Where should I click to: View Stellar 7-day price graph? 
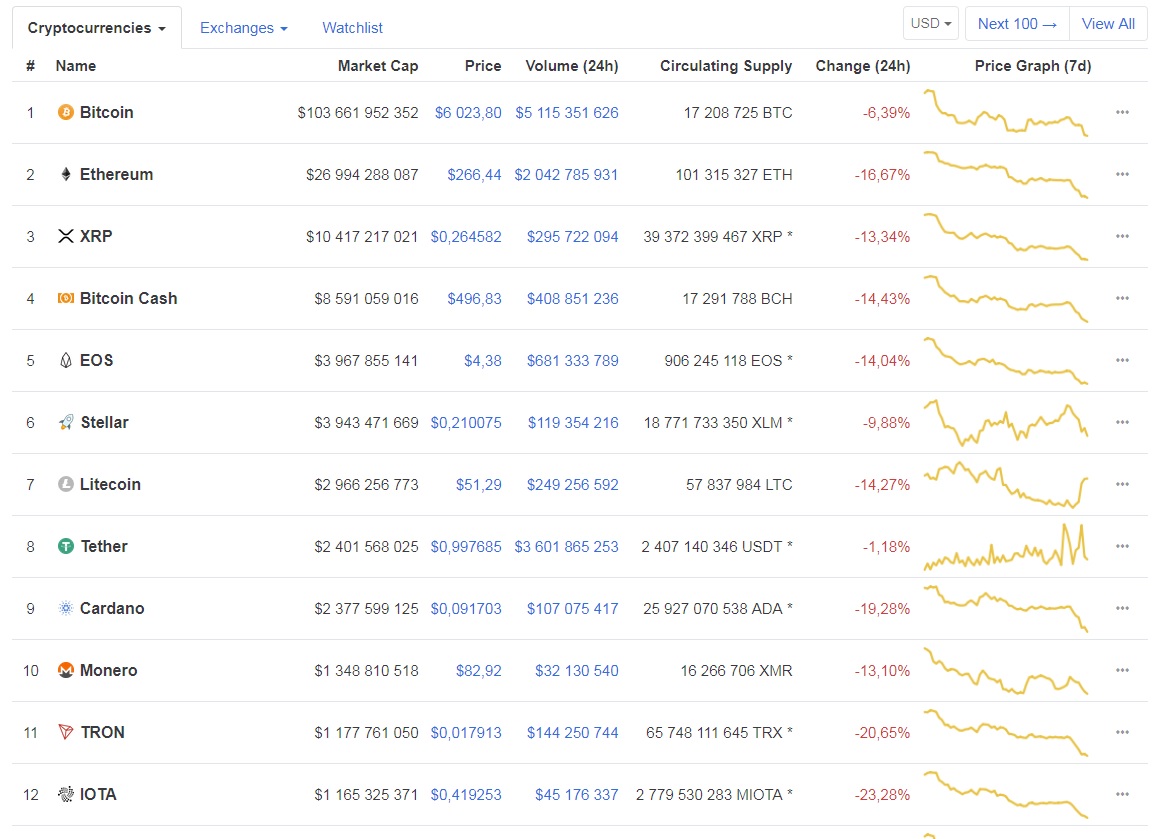tap(1006, 422)
